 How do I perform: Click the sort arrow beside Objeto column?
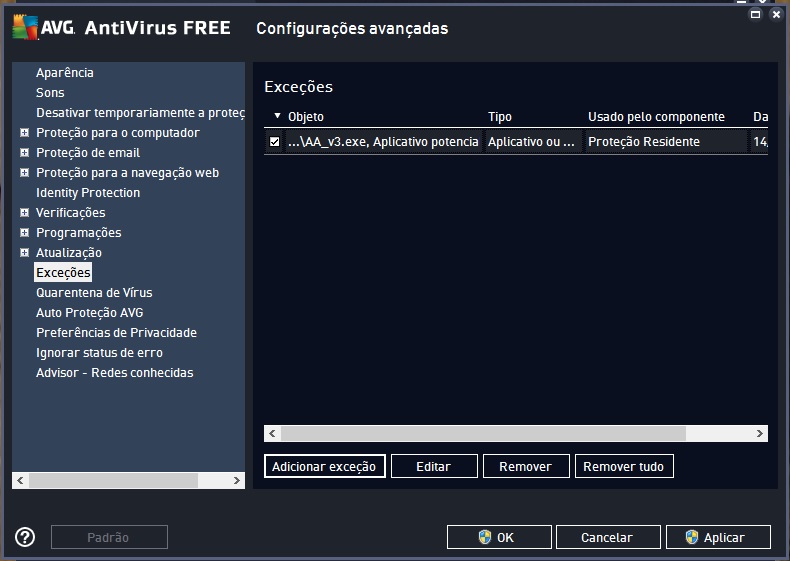(x=278, y=117)
